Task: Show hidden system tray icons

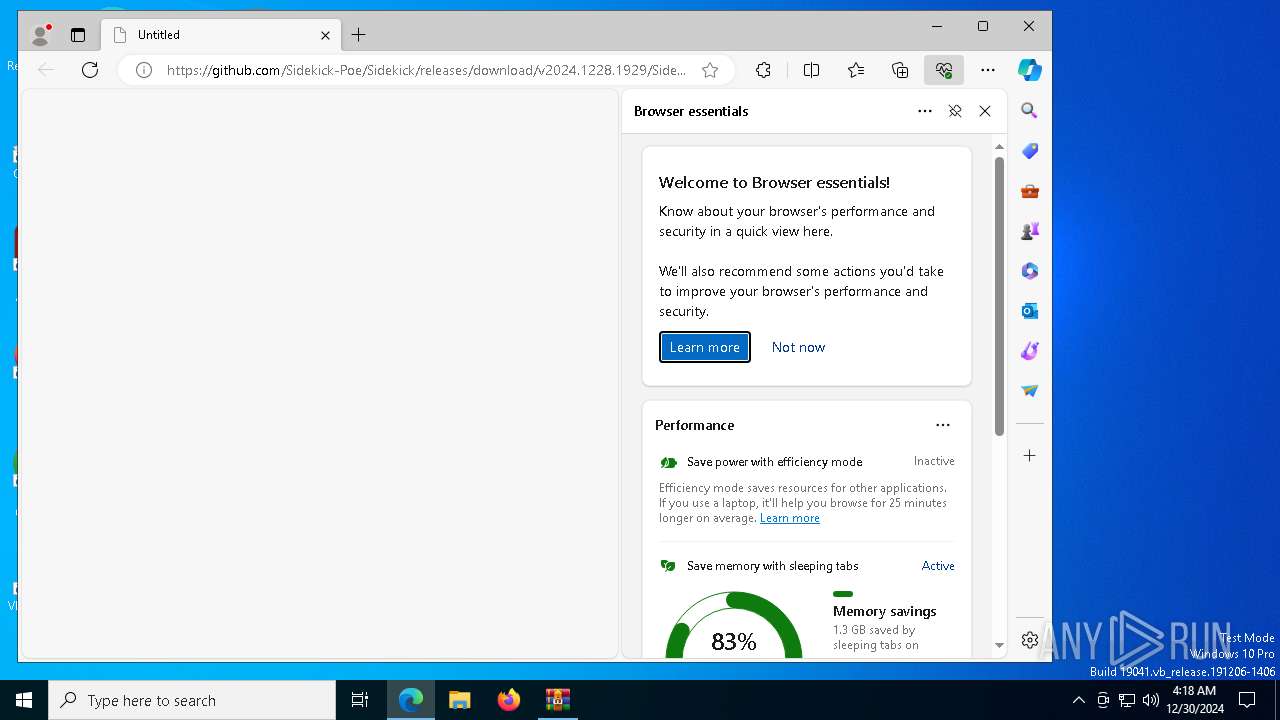Action: pyautogui.click(x=1078, y=700)
